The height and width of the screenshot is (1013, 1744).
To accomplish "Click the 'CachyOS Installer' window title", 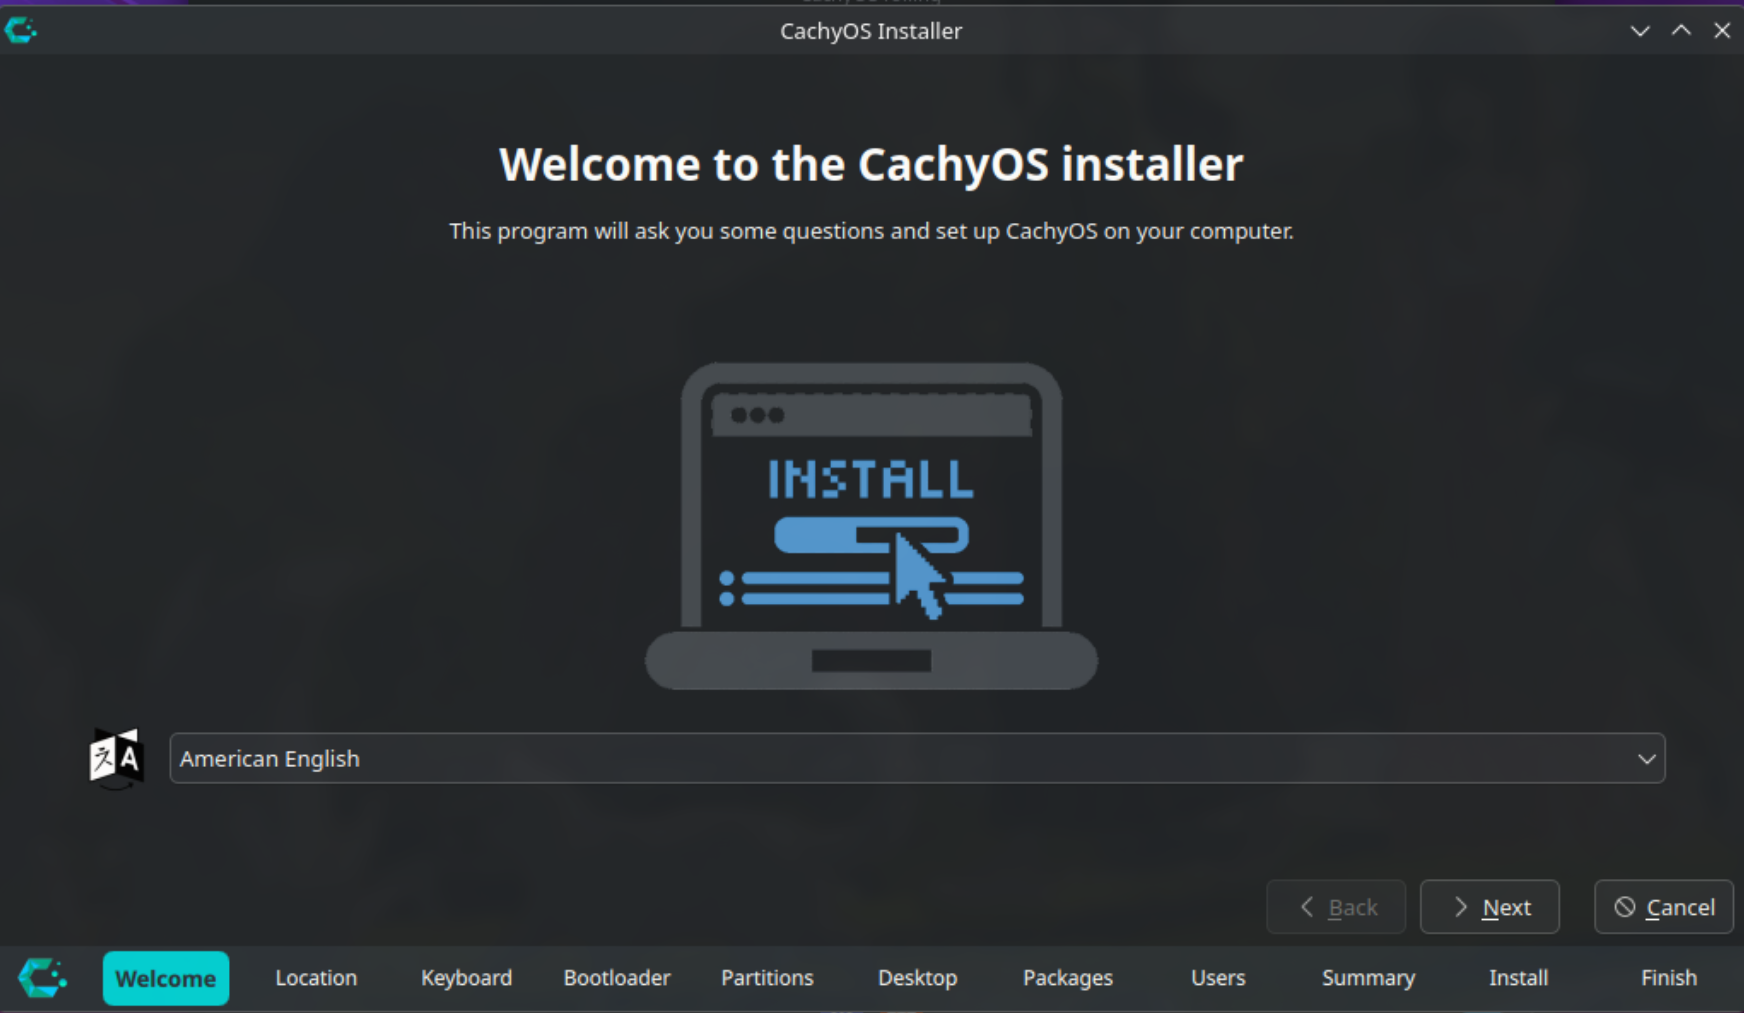I will click(871, 31).
